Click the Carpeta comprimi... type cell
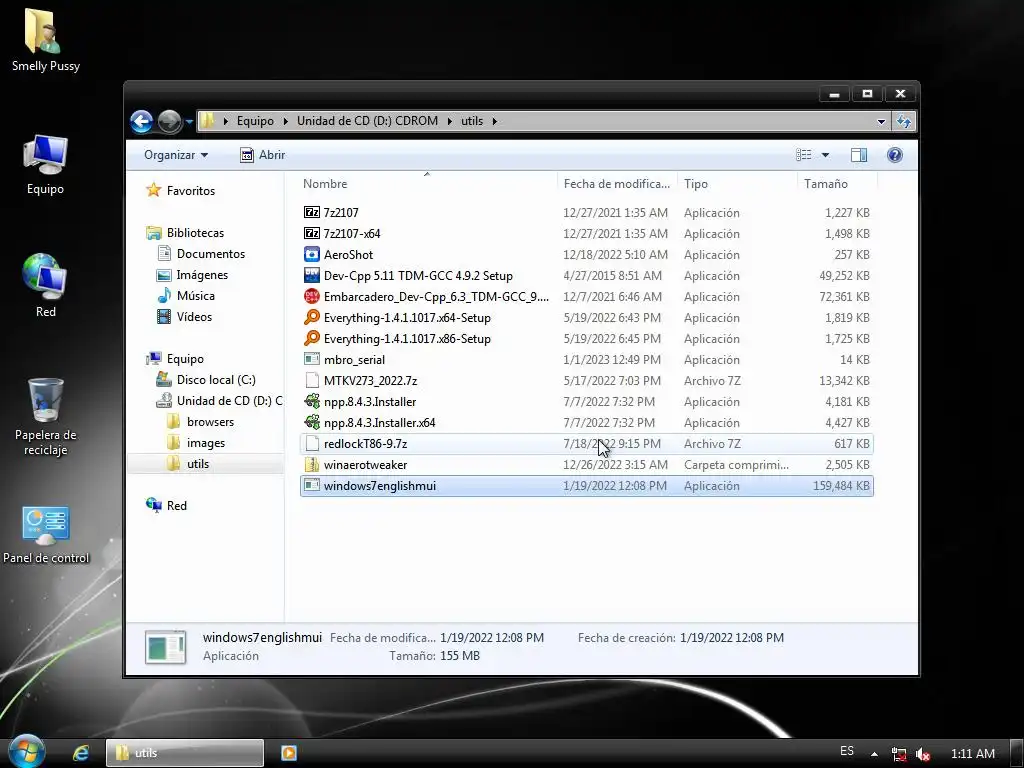 736,465
